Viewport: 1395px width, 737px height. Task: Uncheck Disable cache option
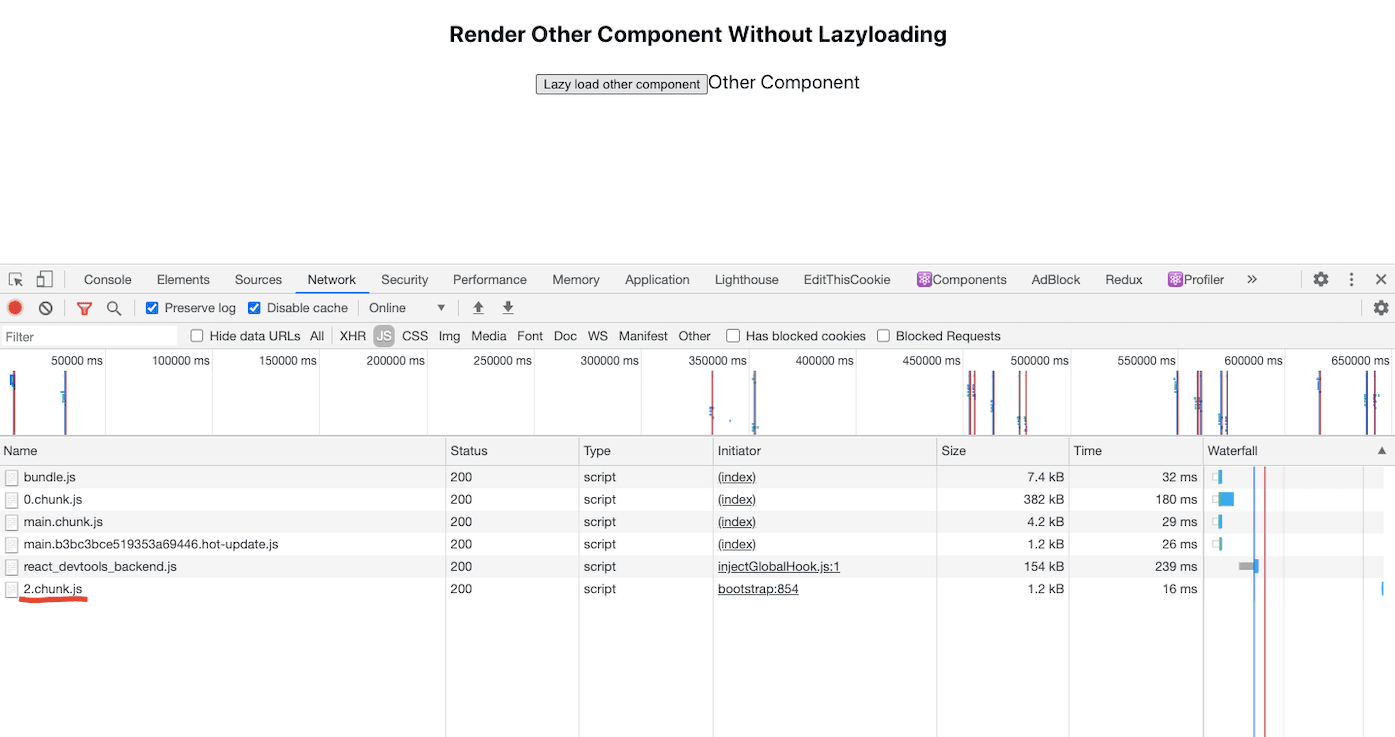click(254, 308)
